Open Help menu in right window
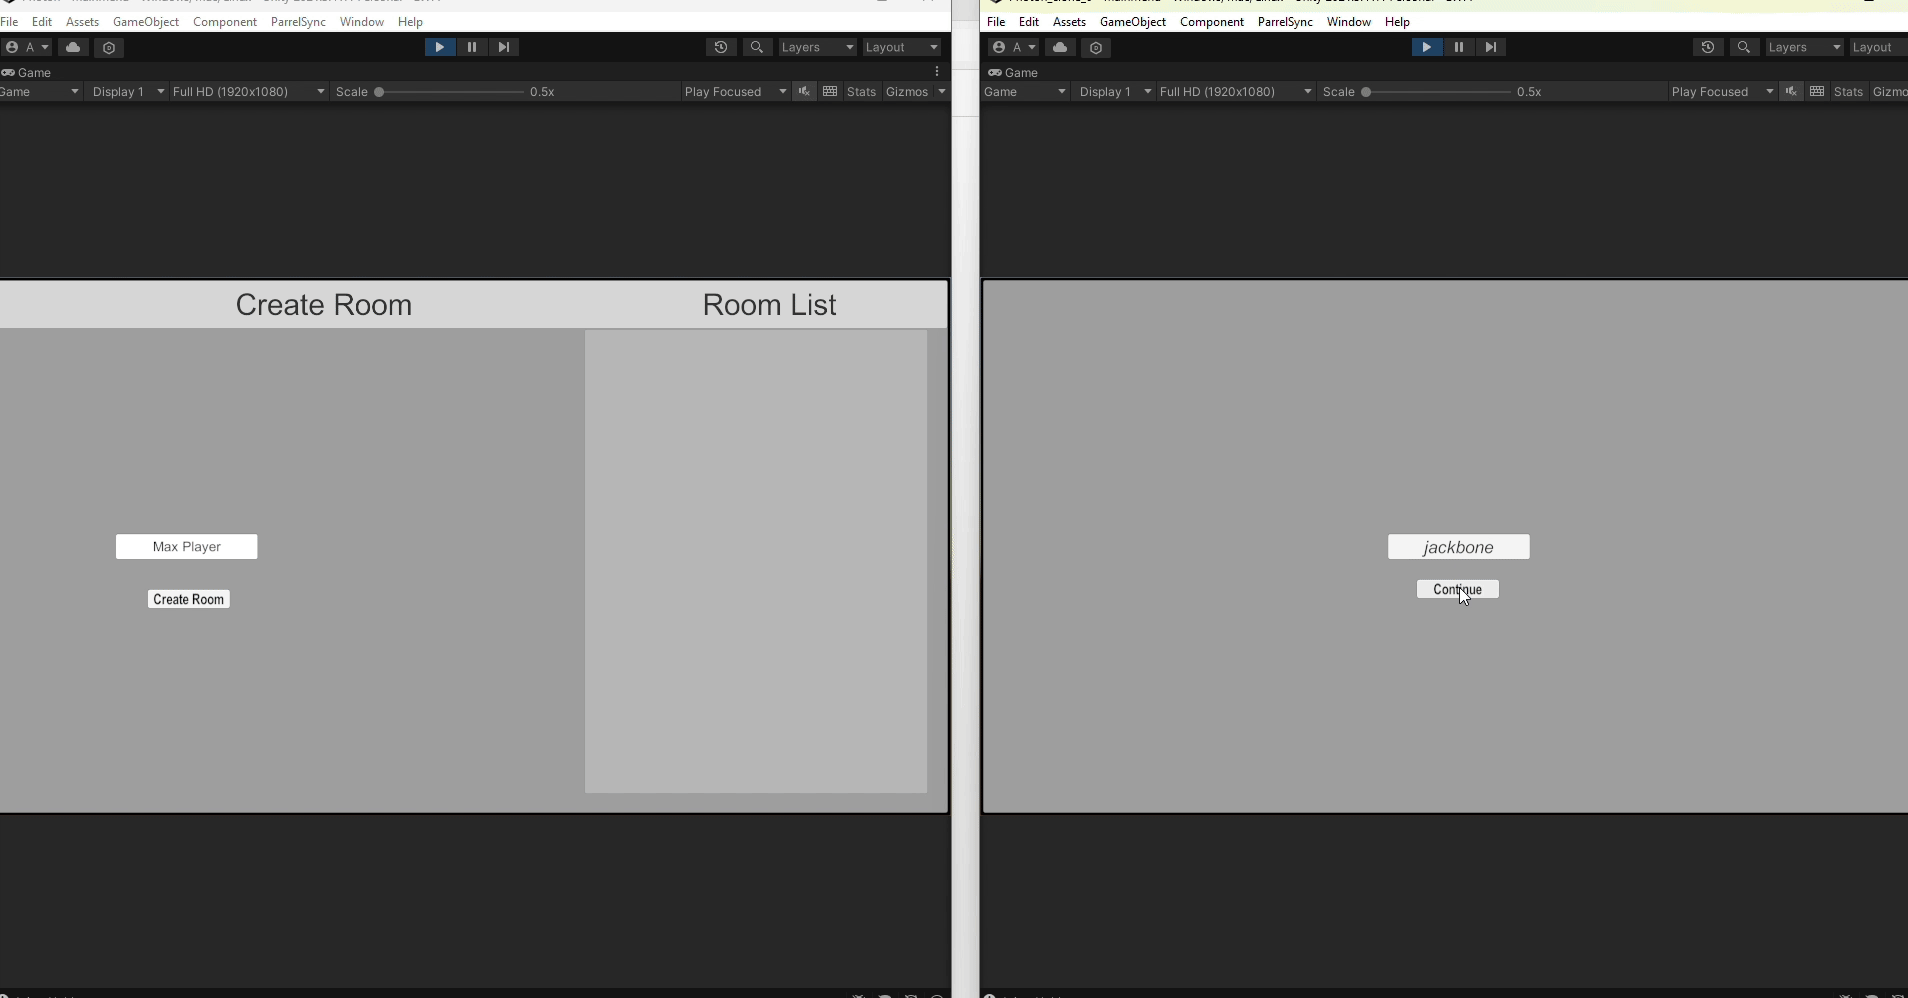 pos(1397,21)
